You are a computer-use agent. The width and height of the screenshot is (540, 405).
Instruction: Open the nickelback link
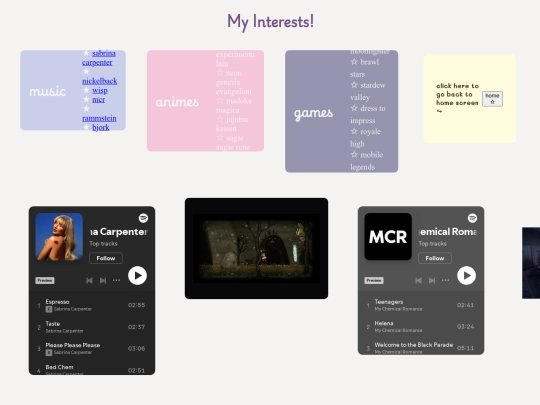[100, 81]
